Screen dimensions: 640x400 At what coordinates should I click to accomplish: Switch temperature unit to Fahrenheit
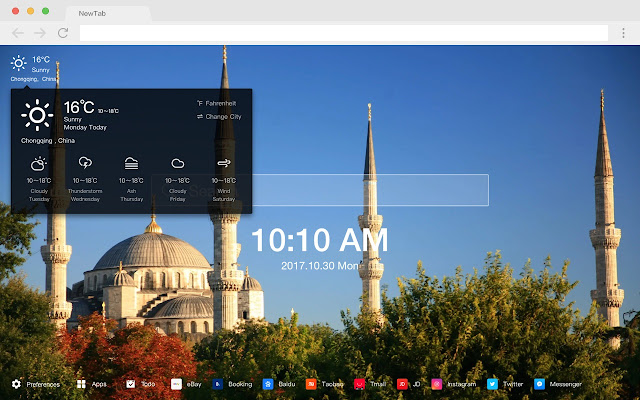coord(216,104)
